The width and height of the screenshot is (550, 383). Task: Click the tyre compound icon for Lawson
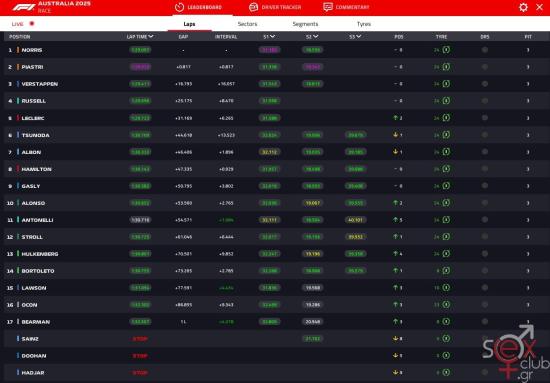point(446,288)
